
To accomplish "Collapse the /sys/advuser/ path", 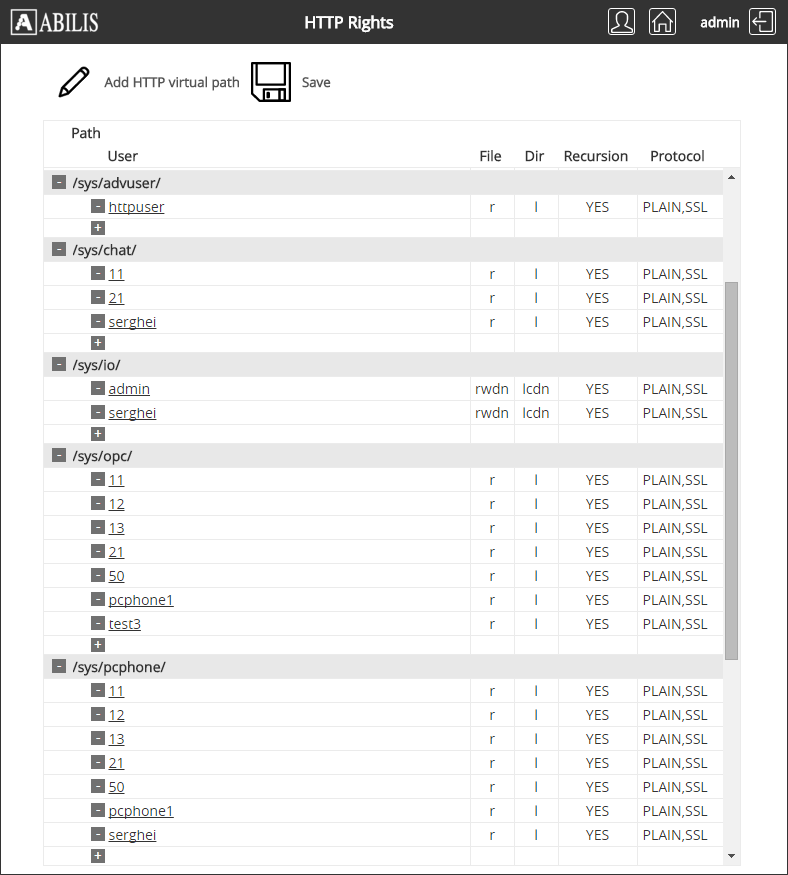I will coord(59,182).
